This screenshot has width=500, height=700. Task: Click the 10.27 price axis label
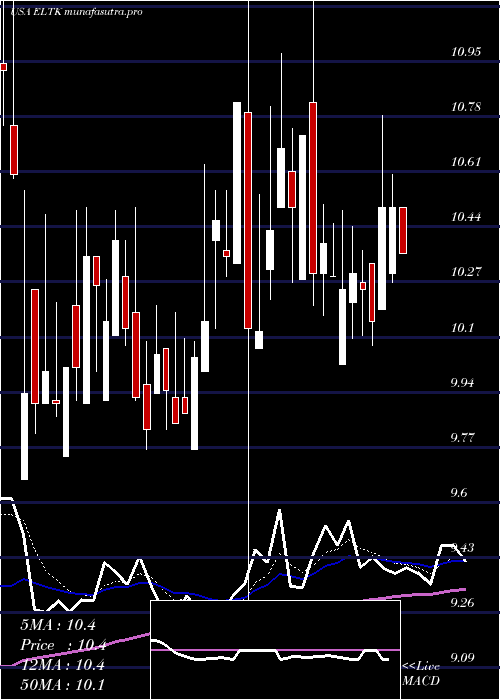[466, 272]
